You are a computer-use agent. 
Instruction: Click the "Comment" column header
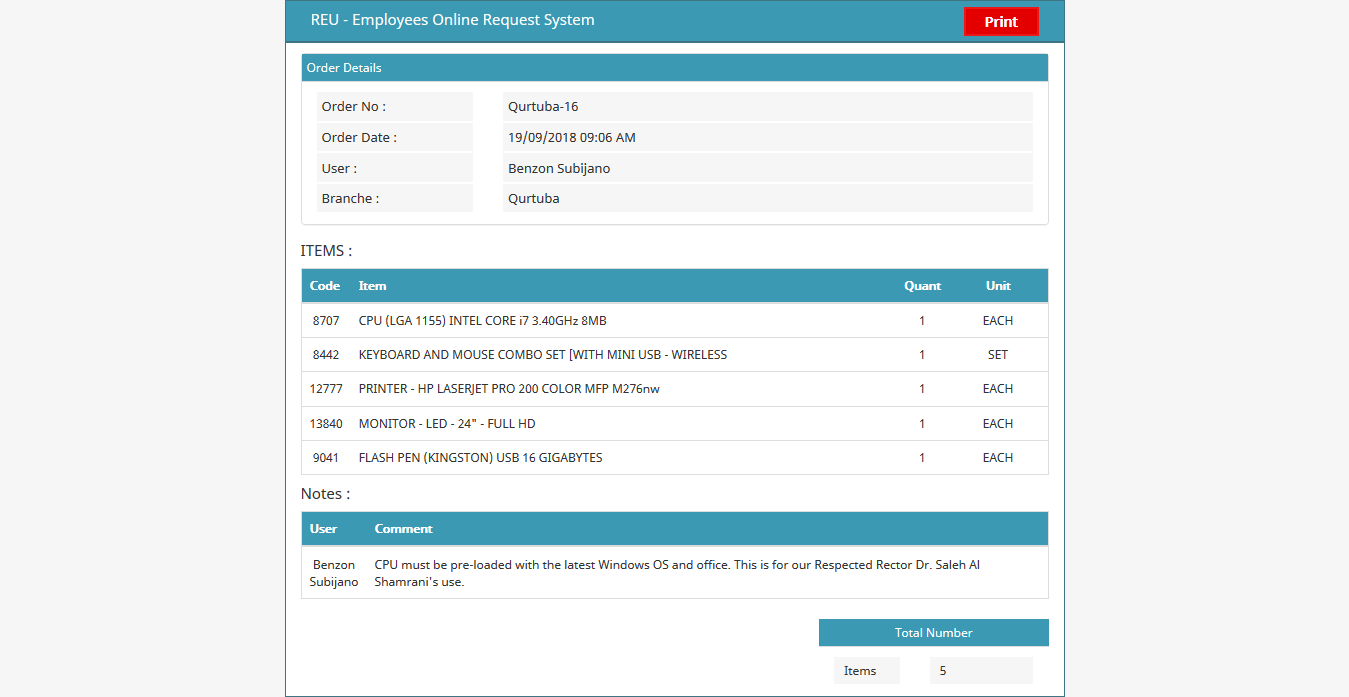pos(404,529)
